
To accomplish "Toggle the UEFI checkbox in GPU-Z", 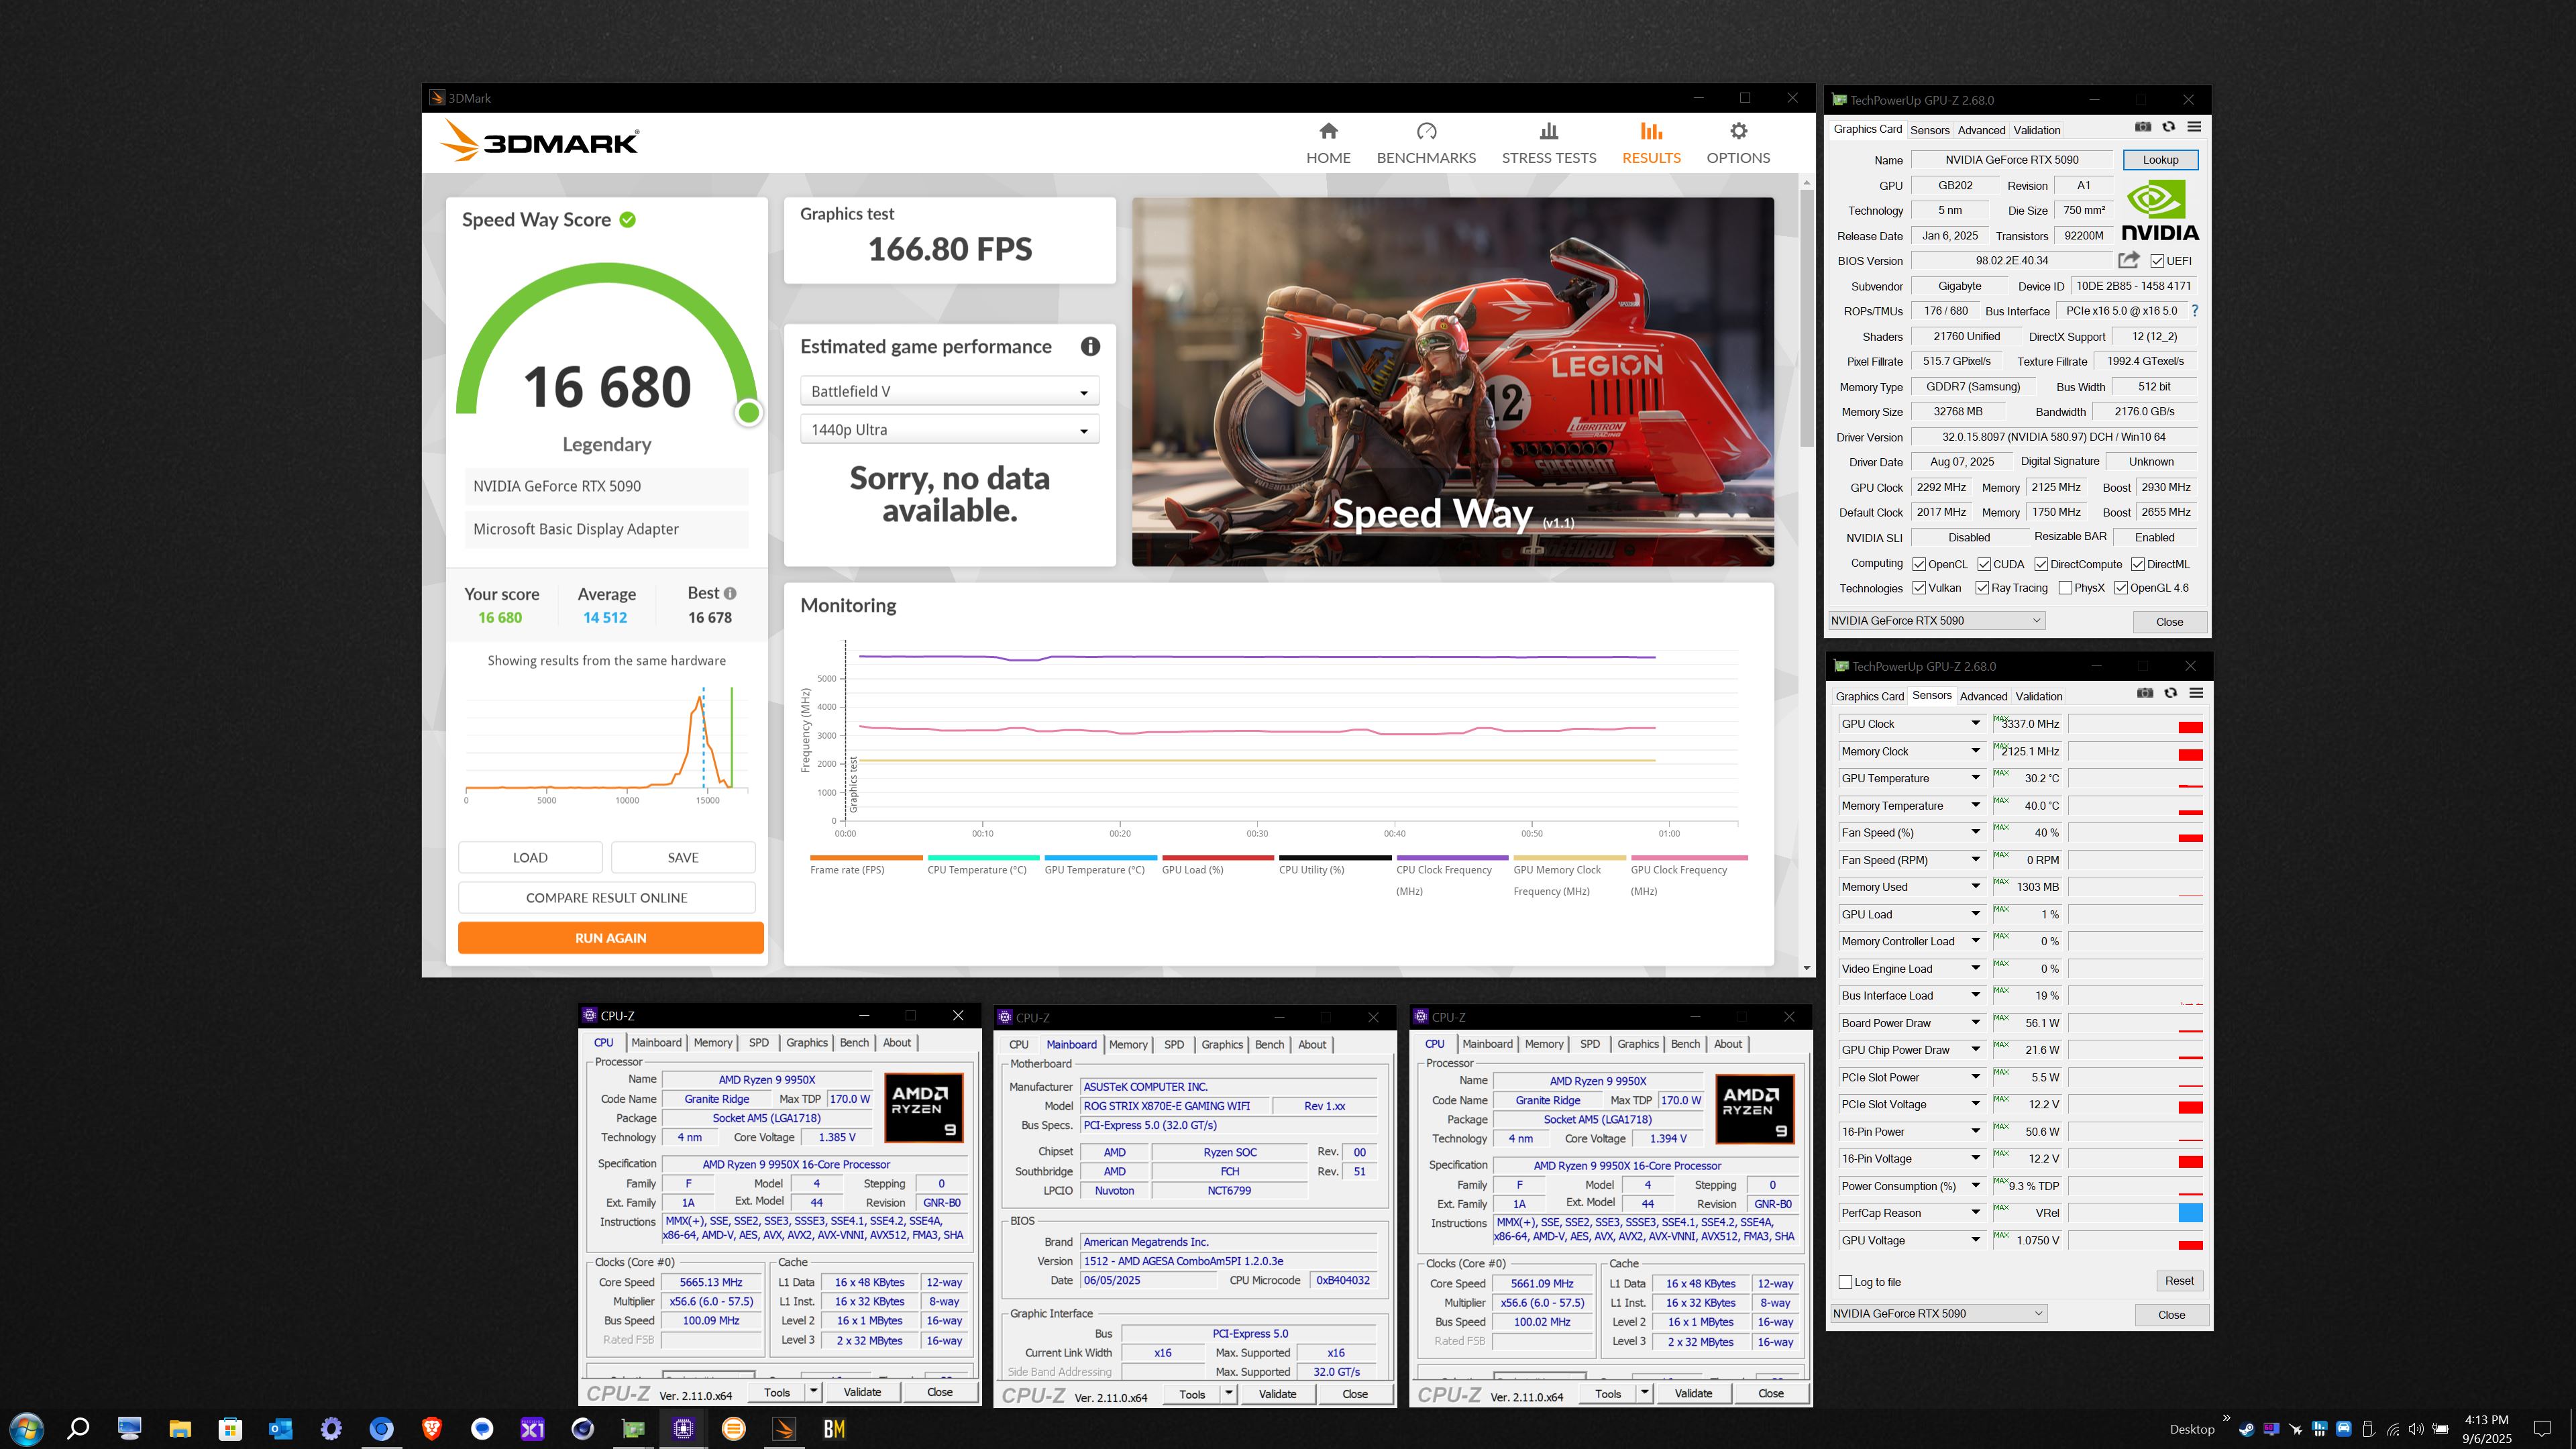I will coord(2157,261).
